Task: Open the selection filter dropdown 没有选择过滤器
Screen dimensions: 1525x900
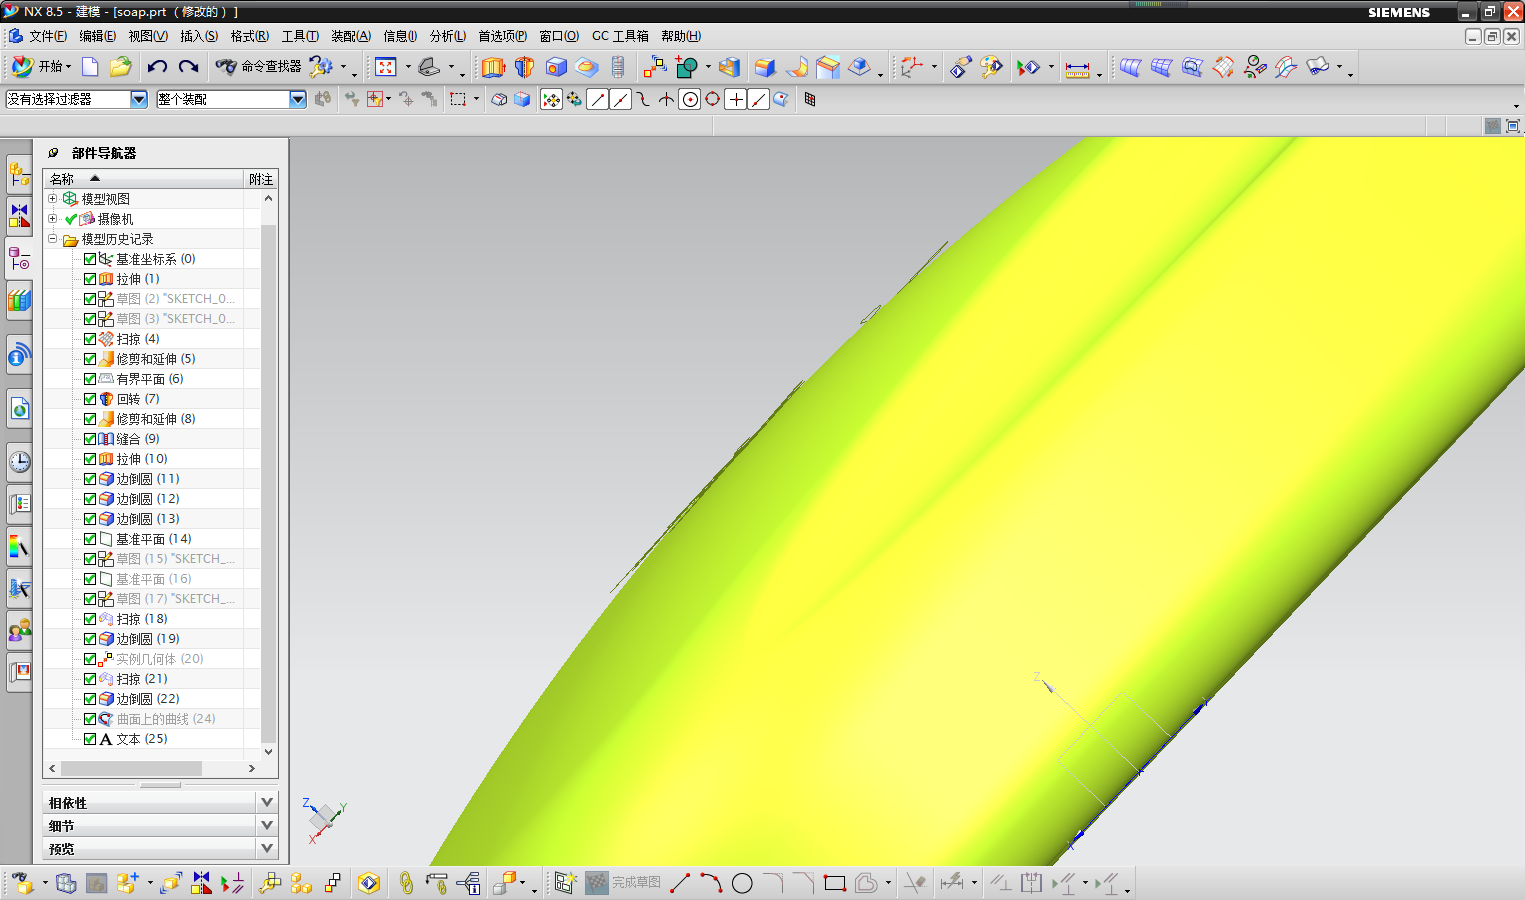Action: point(138,99)
